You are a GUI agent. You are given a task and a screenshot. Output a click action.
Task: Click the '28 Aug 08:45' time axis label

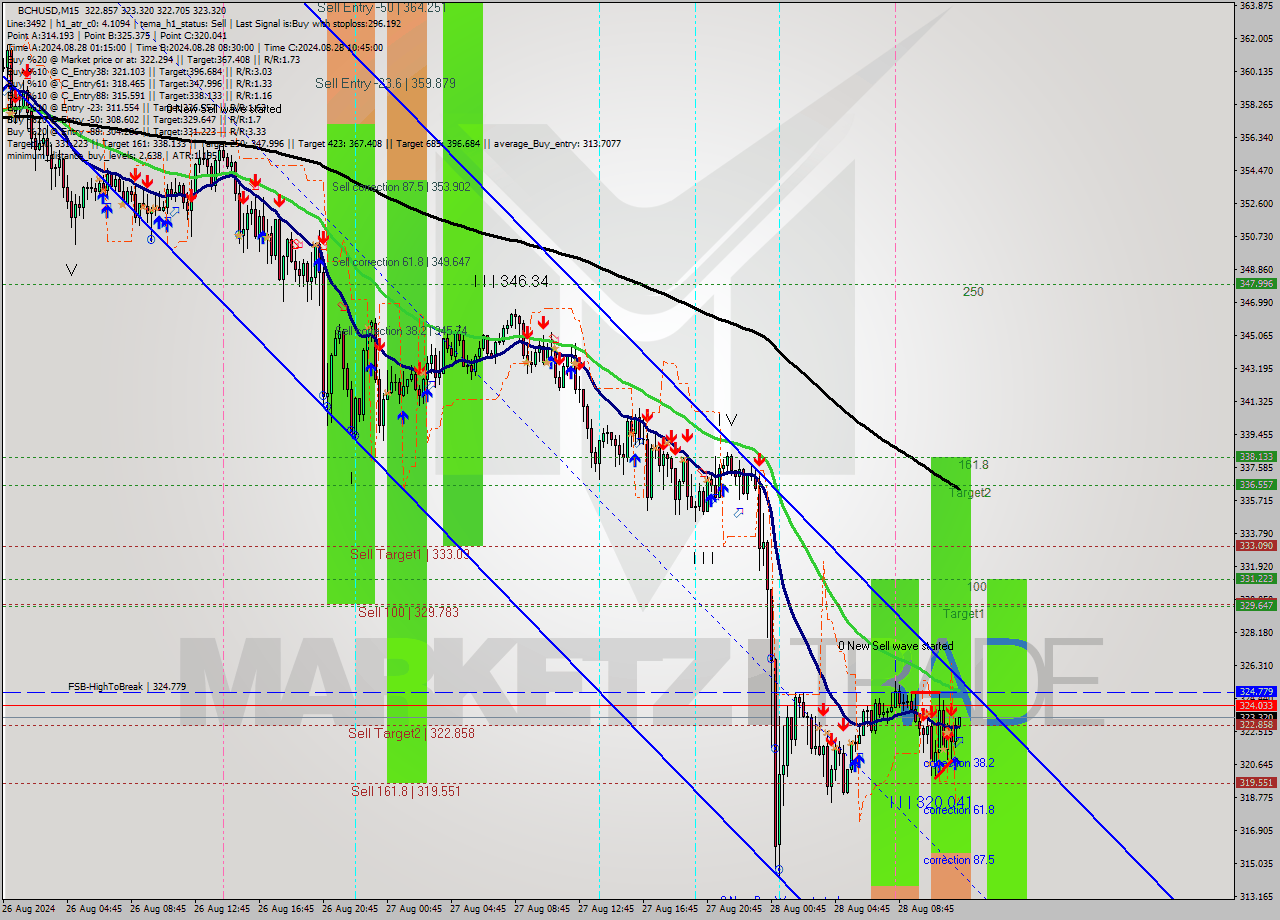[926, 910]
